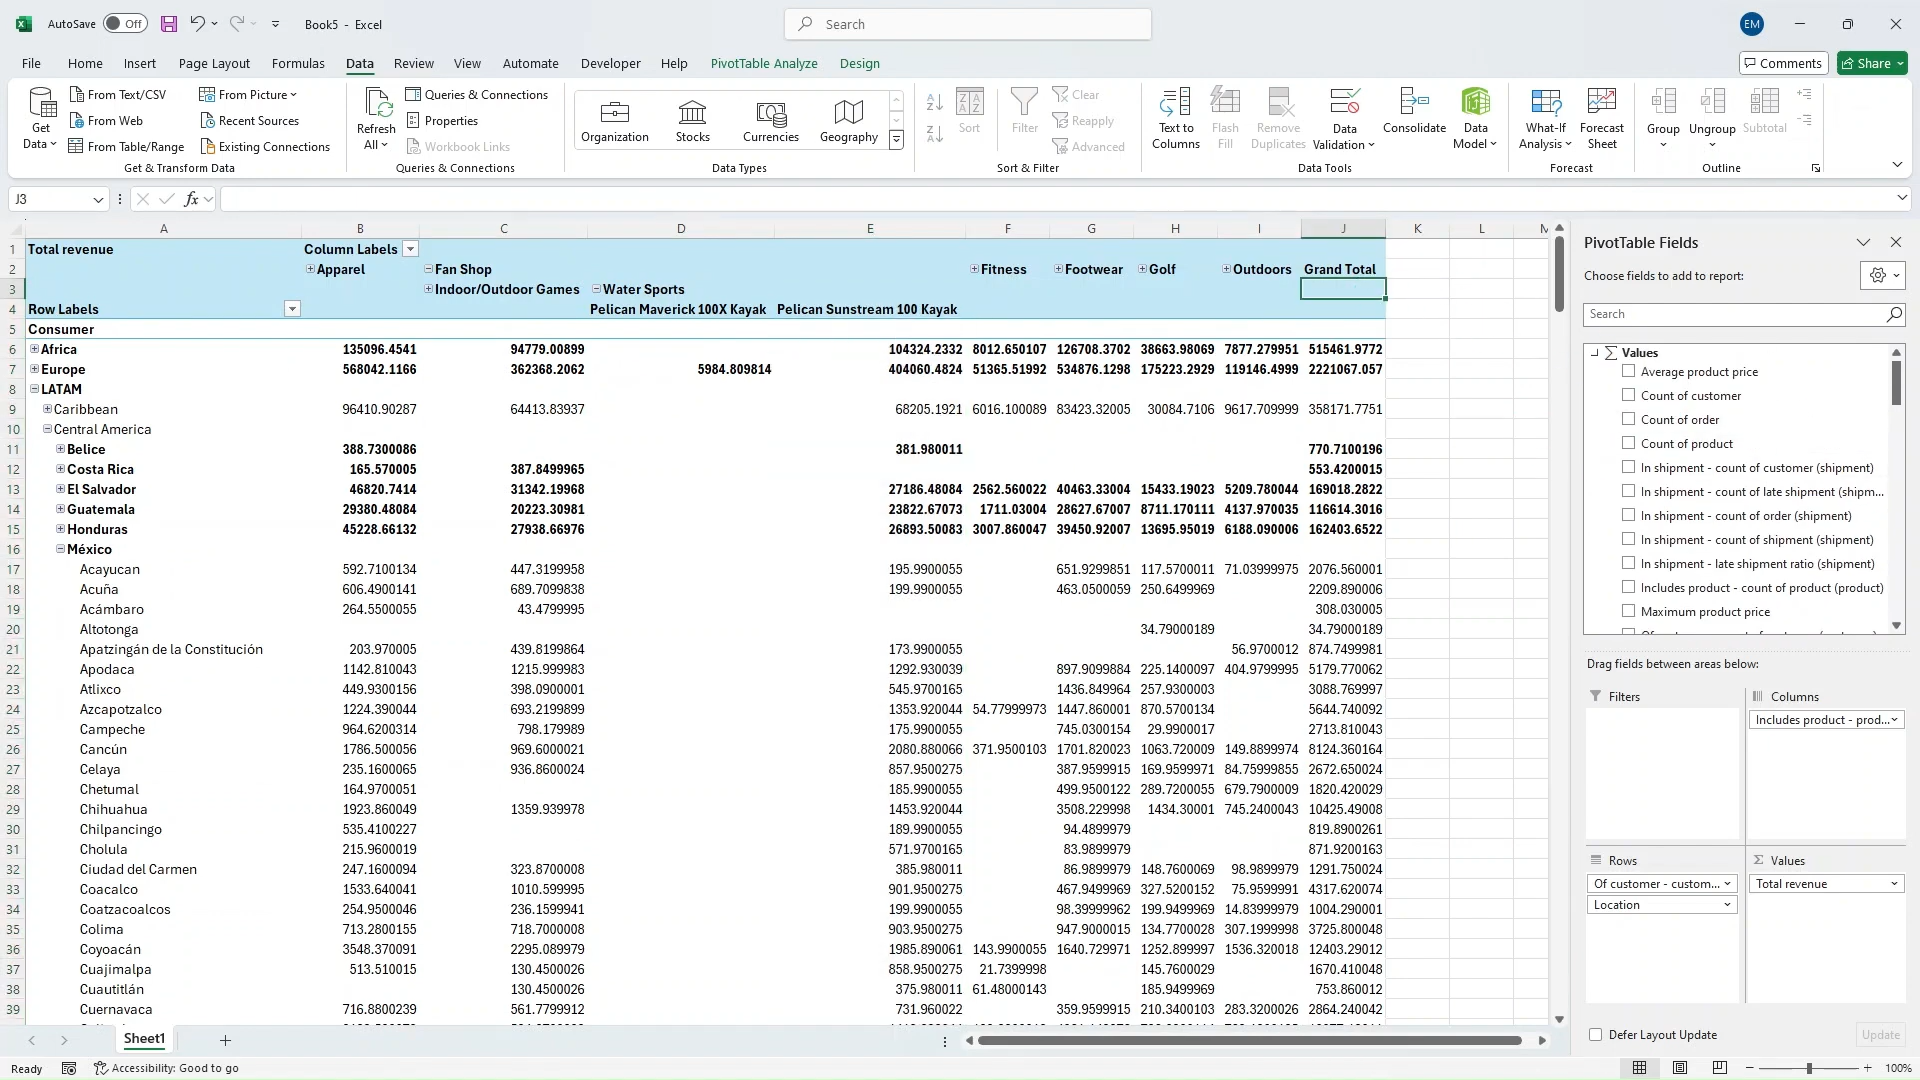The height and width of the screenshot is (1080, 1920).
Task: Open the Formulas ribbon tab
Action: [298, 63]
